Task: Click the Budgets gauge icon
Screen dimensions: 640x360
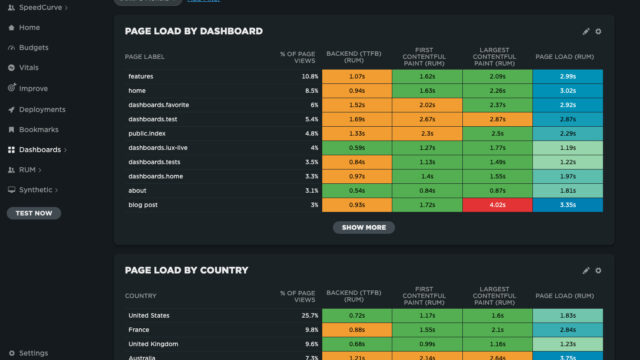Action: coord(11,47)
